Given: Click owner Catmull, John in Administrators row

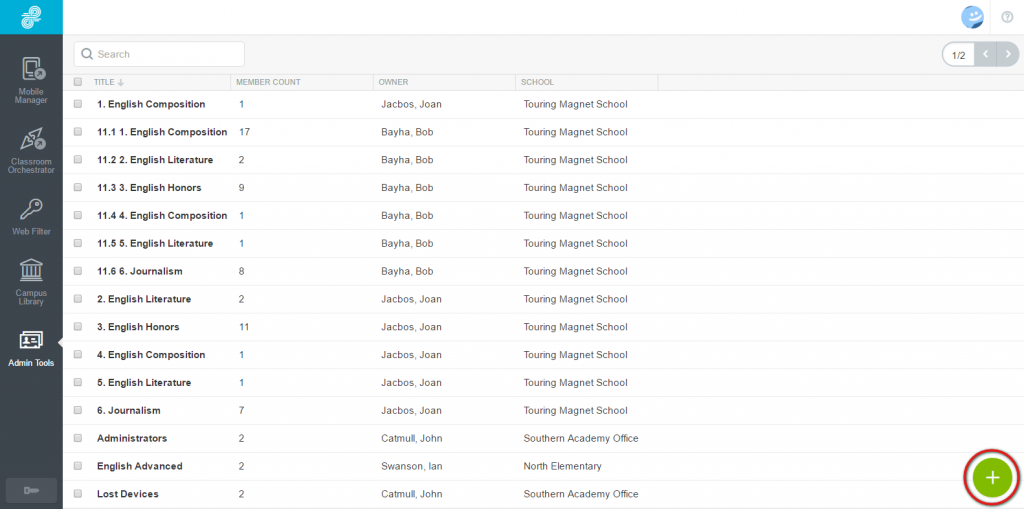Looking at the screenshot, I should 411,438.
